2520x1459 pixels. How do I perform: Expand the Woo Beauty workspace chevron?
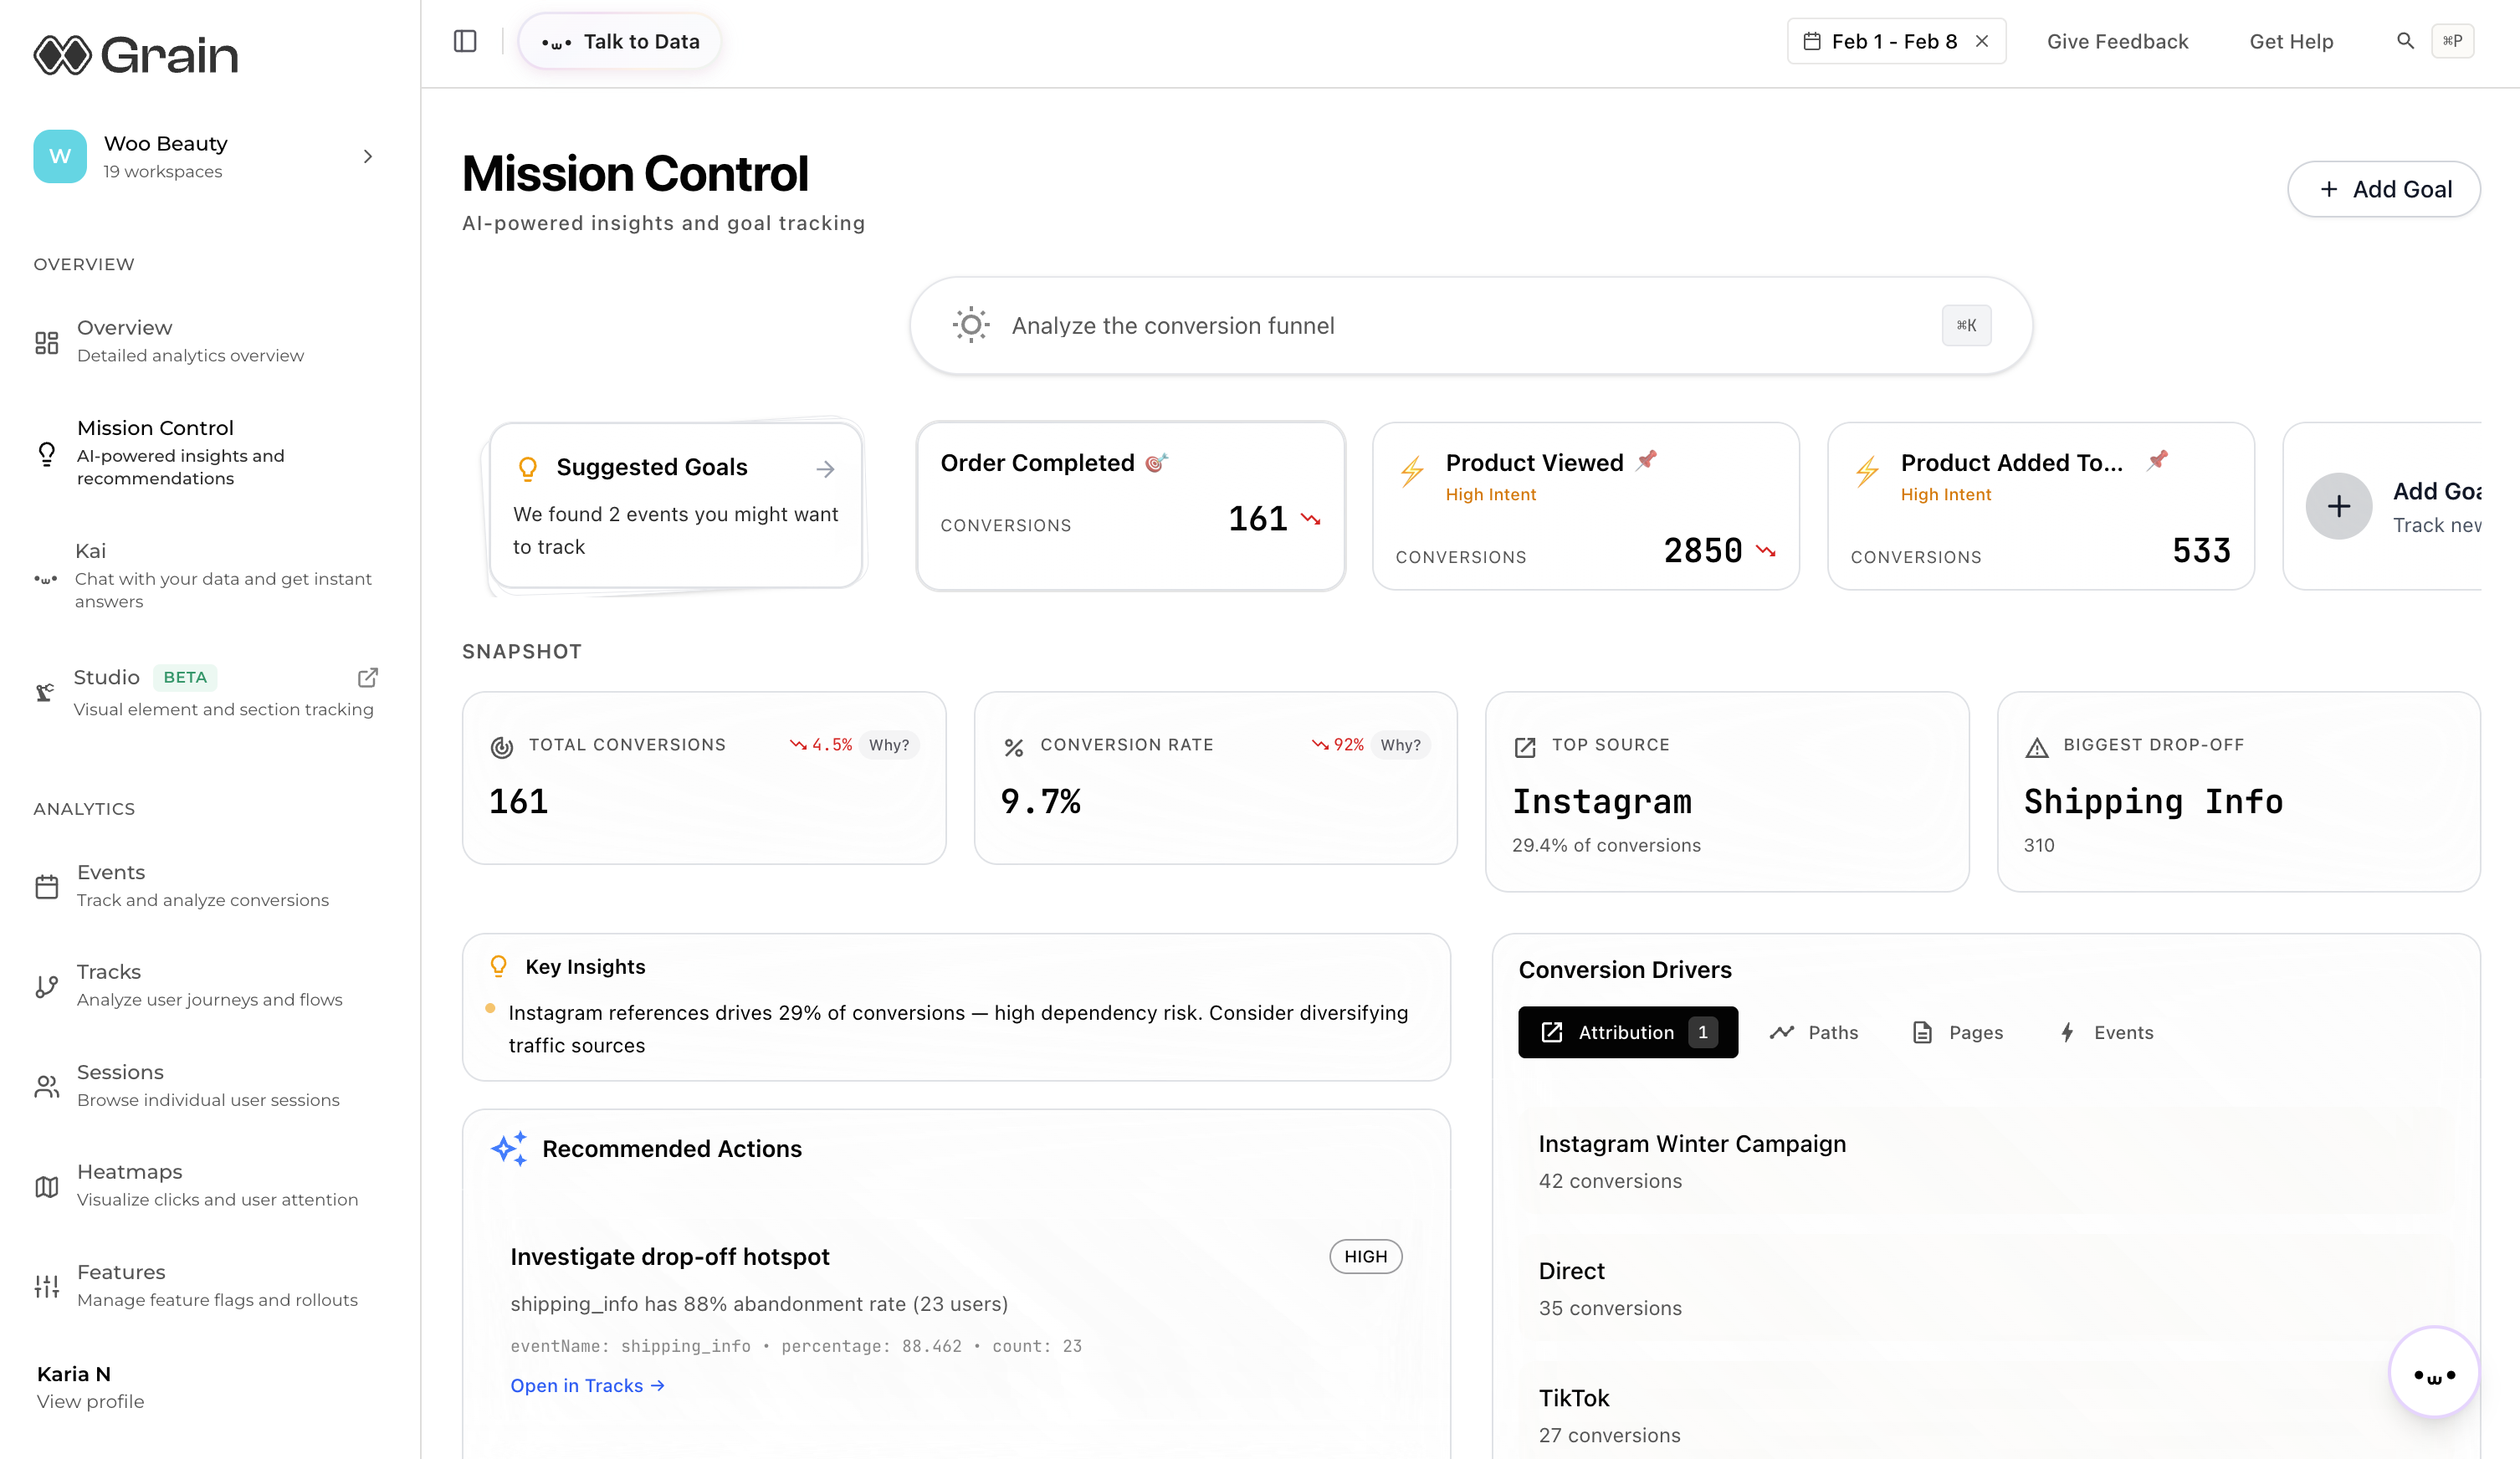pyautogui.click(x=368, y=157)
